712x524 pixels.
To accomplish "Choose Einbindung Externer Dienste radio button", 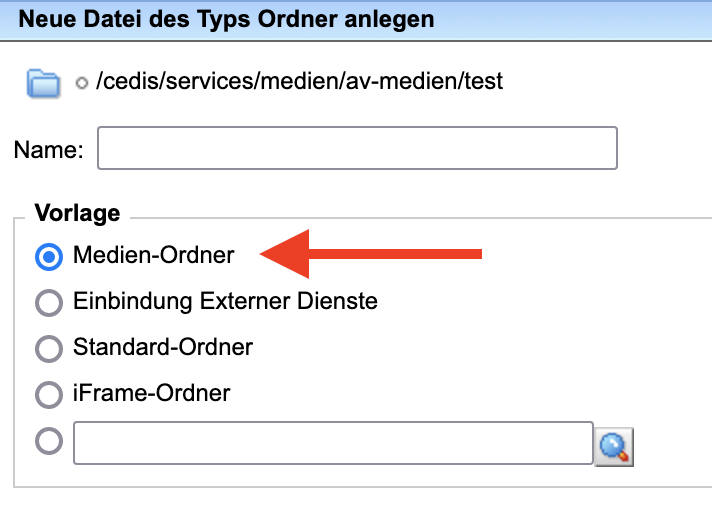I will (49, 303).
